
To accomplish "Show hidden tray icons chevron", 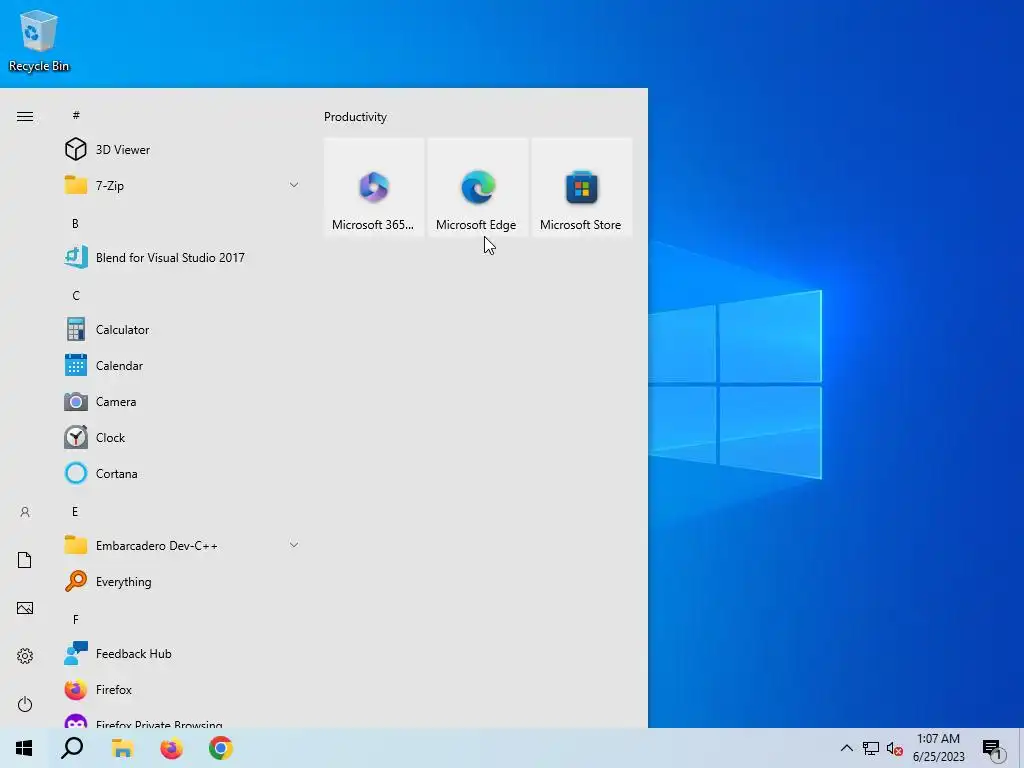I will (846, 748).
